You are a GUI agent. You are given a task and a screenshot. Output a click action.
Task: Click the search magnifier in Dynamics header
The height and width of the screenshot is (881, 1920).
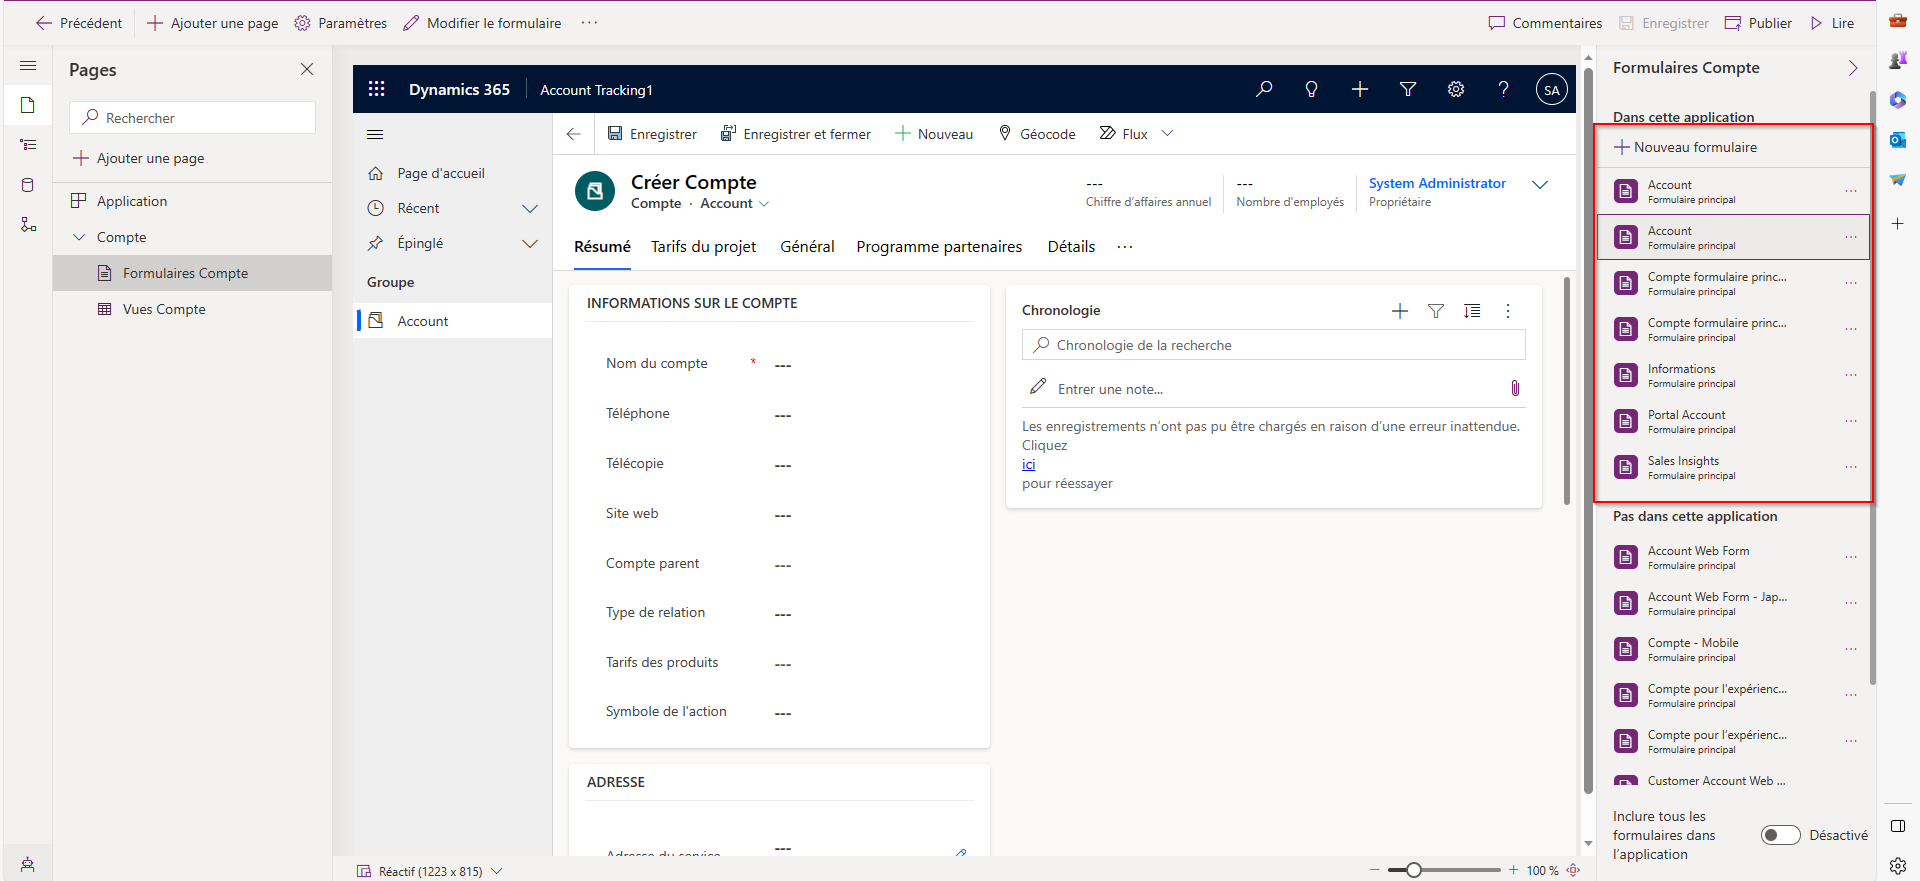coord(1264,89)
